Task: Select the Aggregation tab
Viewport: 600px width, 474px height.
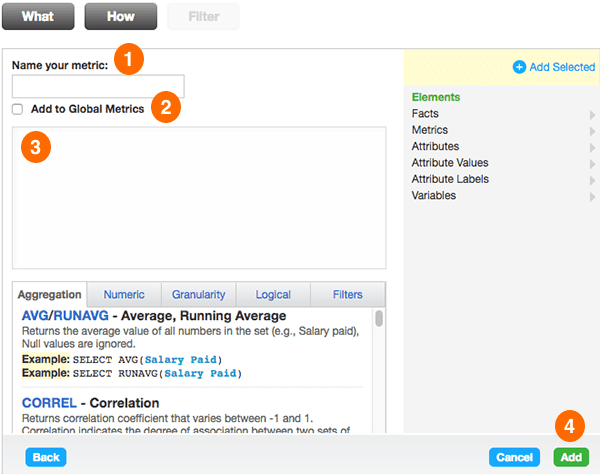Action: 50,295
